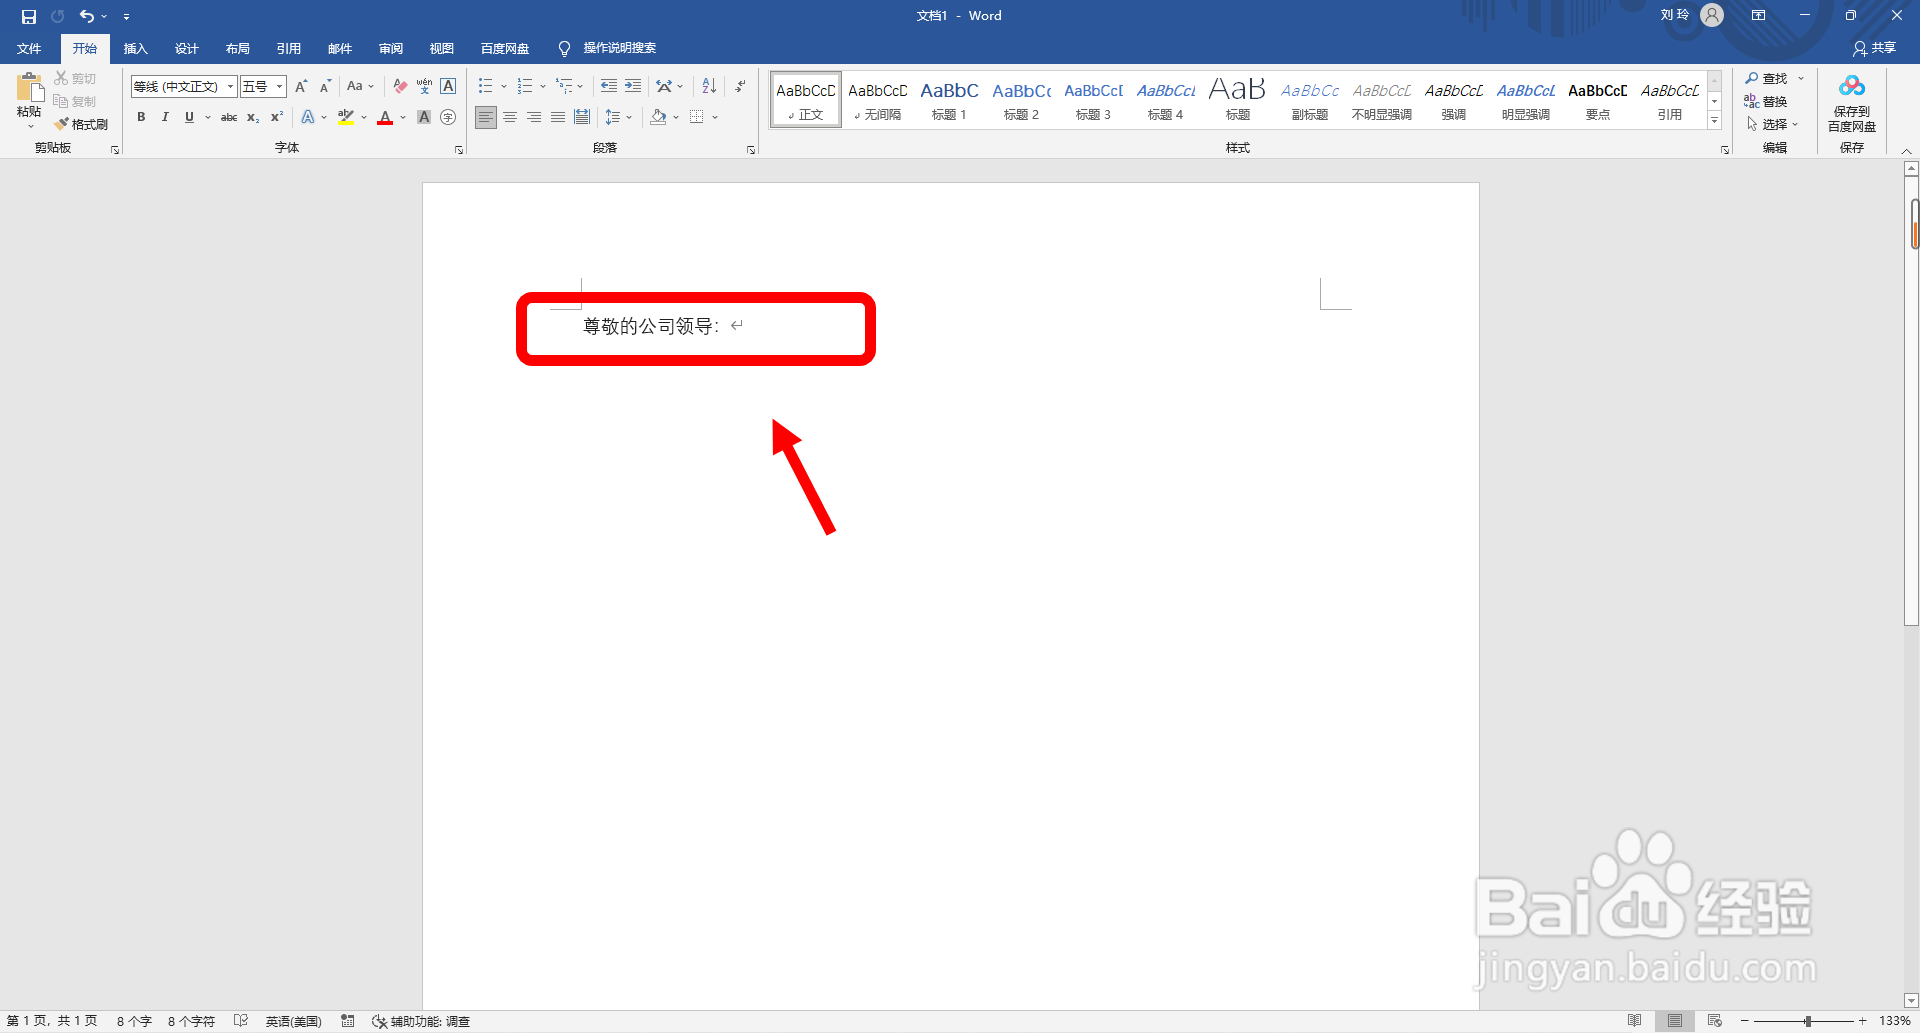Screen dimensions: 1920x1033
Task: Click the Format Painter (格式刷) tool
Action: 82,124
